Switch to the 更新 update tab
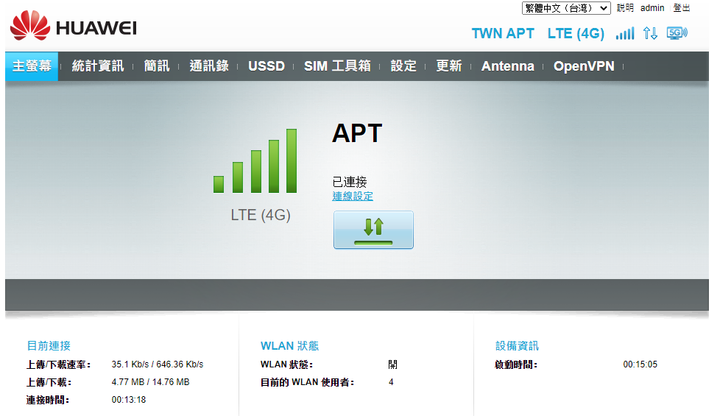 449,66
